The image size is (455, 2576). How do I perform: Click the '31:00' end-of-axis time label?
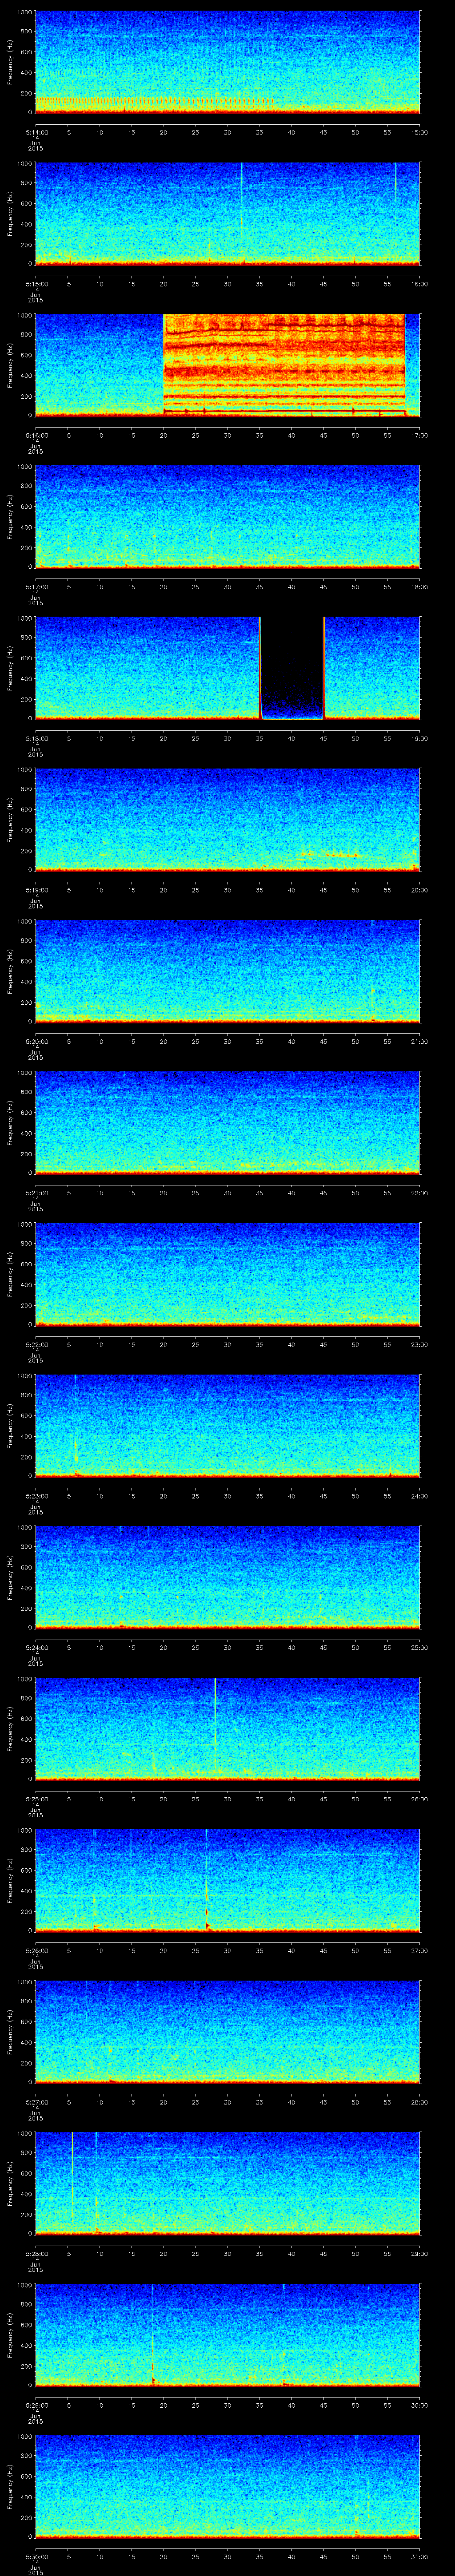[x=419, y=2557]
